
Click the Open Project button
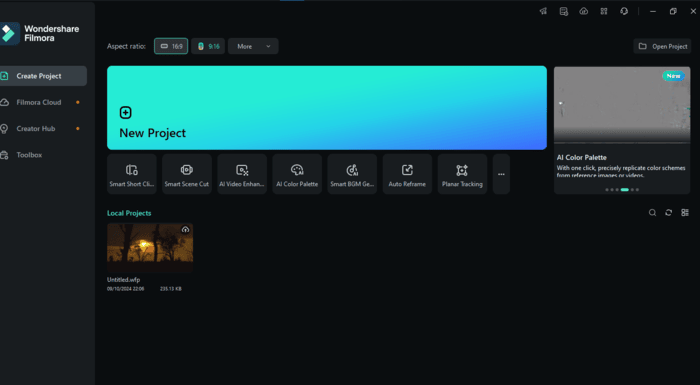[x=662, y=46]
